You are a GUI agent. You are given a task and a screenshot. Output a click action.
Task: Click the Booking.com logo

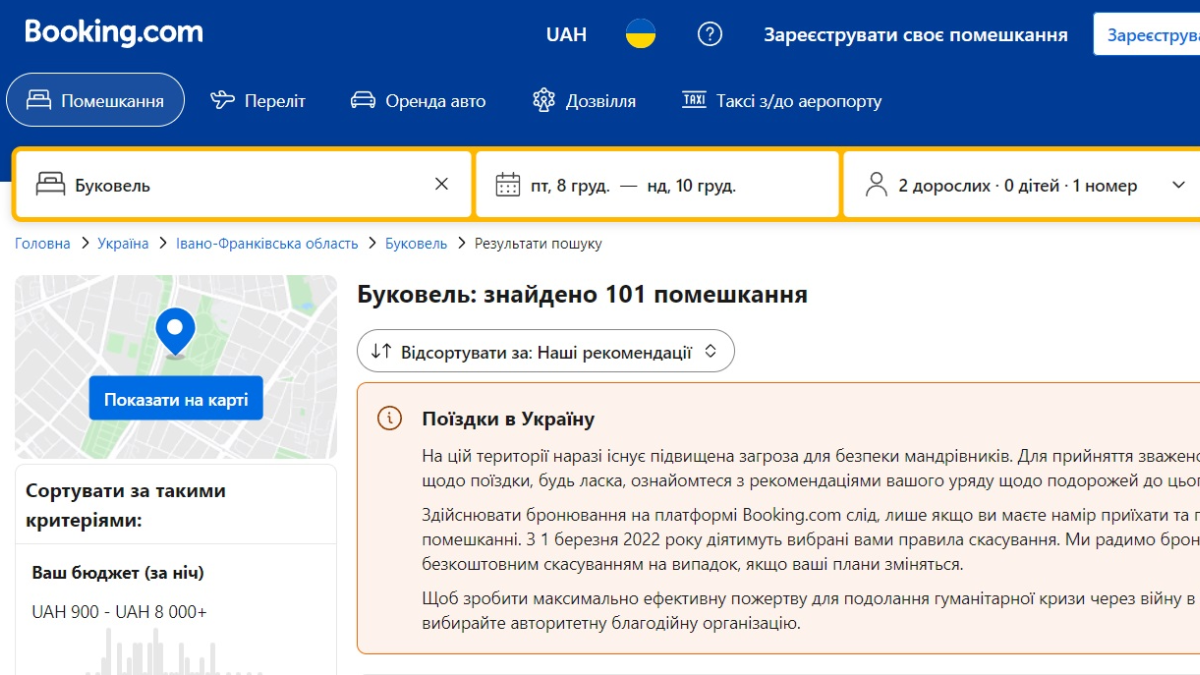tap(113, 33)
